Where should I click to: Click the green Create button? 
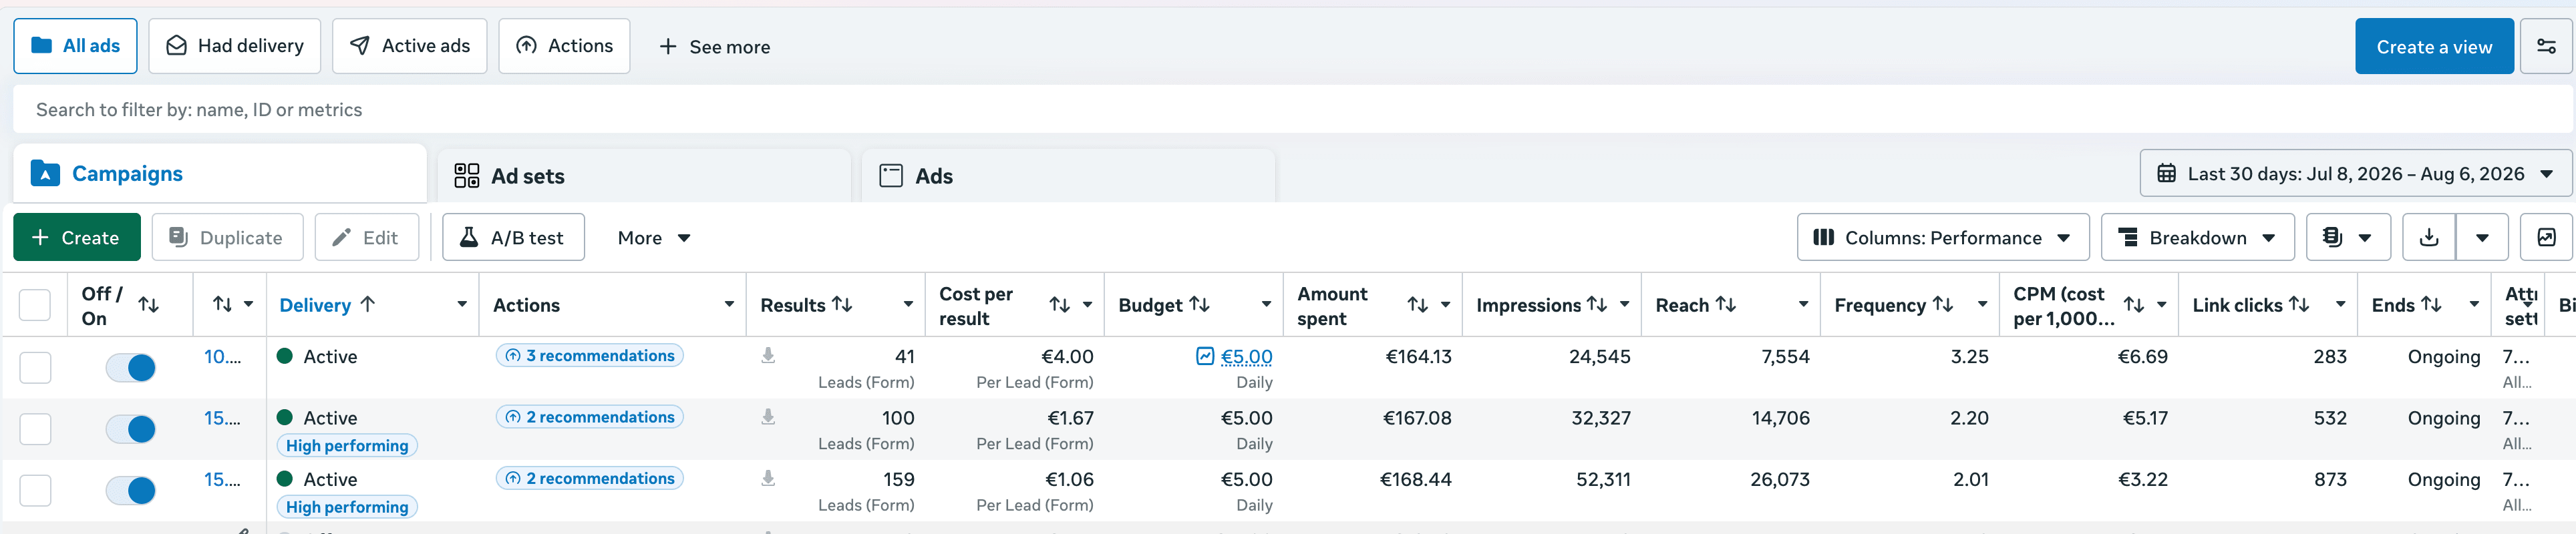pos(77,238)
